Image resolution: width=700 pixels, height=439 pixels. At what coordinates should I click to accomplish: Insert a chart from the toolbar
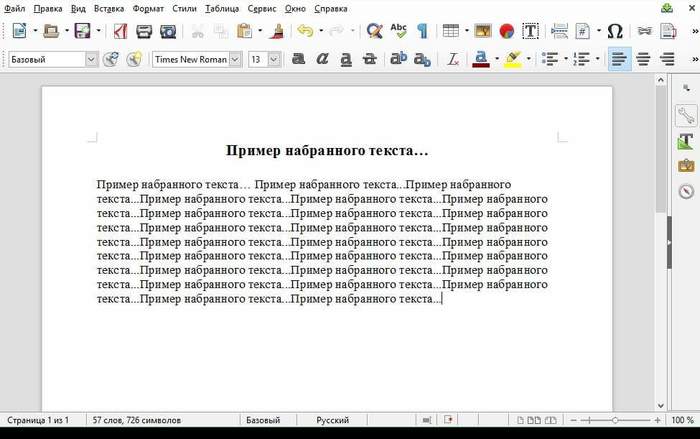506,32
